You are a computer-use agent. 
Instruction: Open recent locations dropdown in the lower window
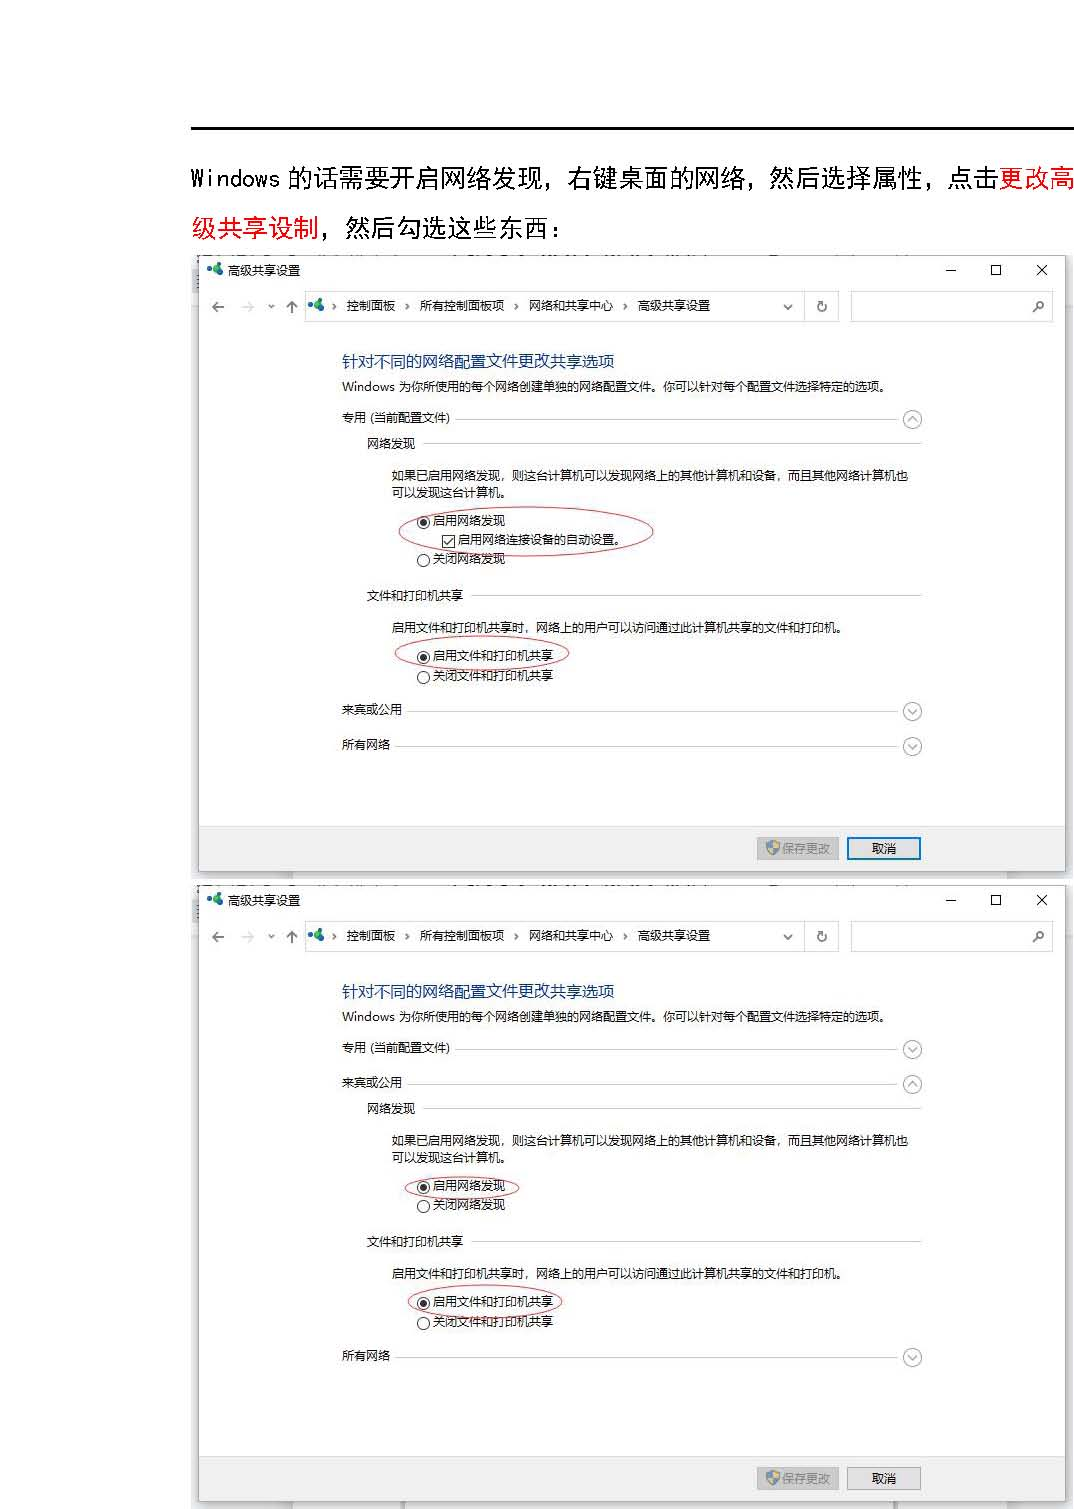tap(271, 937)
